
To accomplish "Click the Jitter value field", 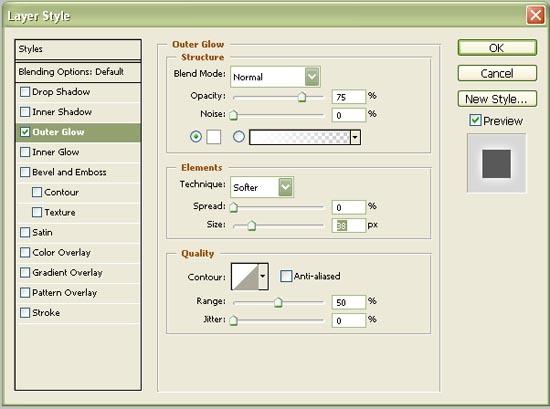I will 349,320.
